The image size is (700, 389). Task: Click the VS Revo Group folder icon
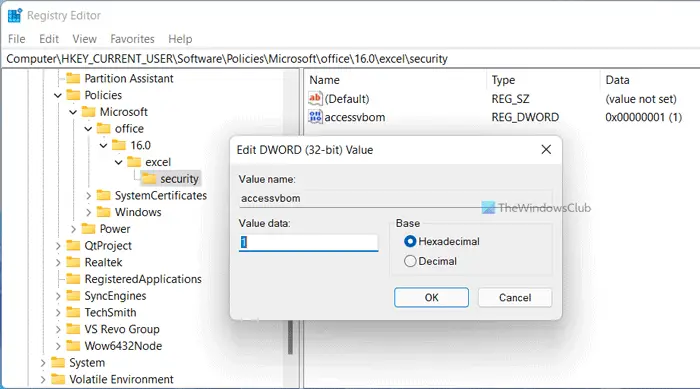coord(73,329)
